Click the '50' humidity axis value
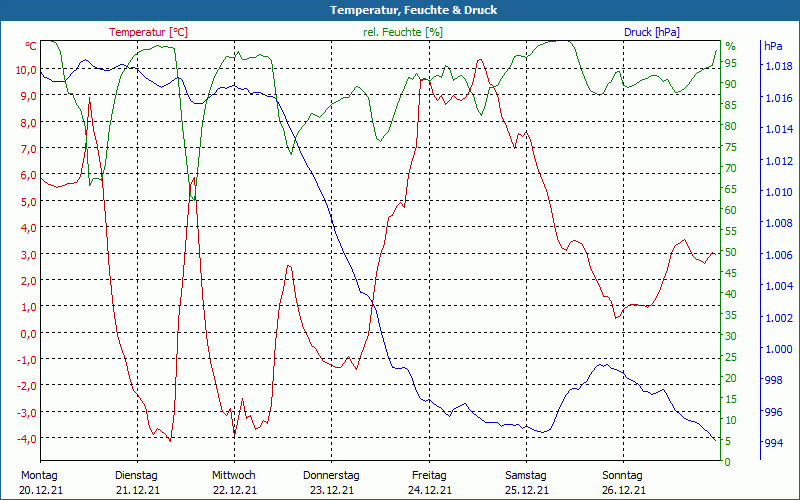The width and height of the screenshot is (800, 500). 730,252
